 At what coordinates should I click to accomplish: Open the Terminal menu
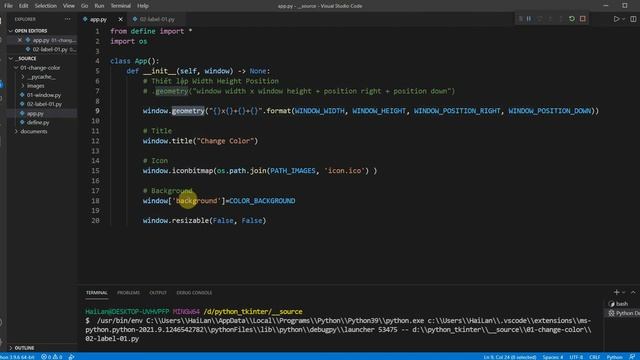click(x=121, y=6)
